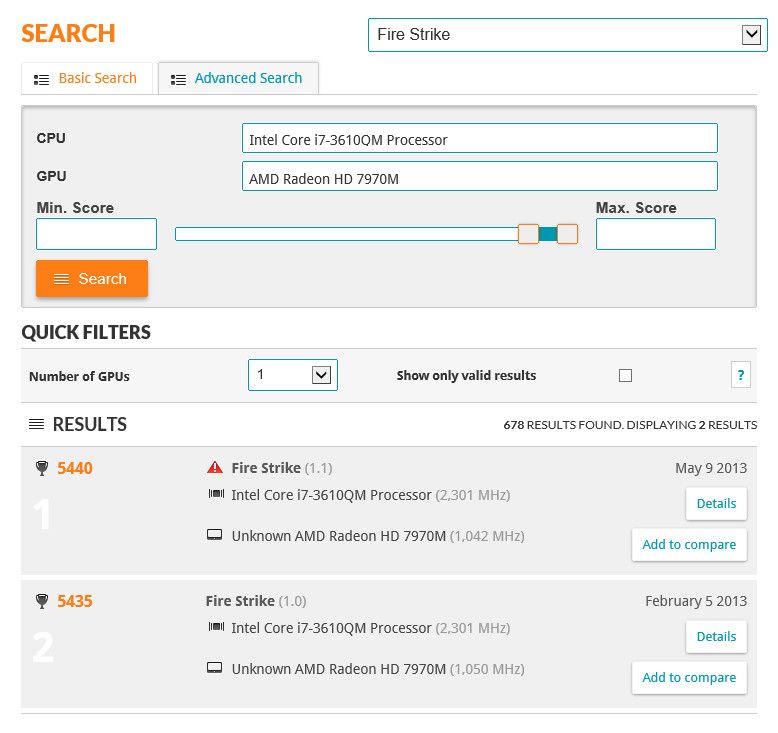
Task: Focus the Min. Score input field
Action: click(96, 234)
